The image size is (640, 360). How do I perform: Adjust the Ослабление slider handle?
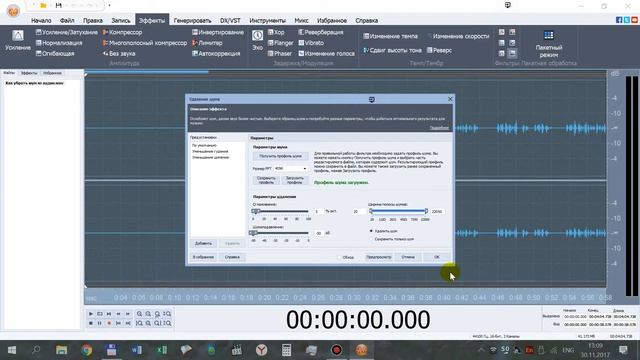[256, 211]
